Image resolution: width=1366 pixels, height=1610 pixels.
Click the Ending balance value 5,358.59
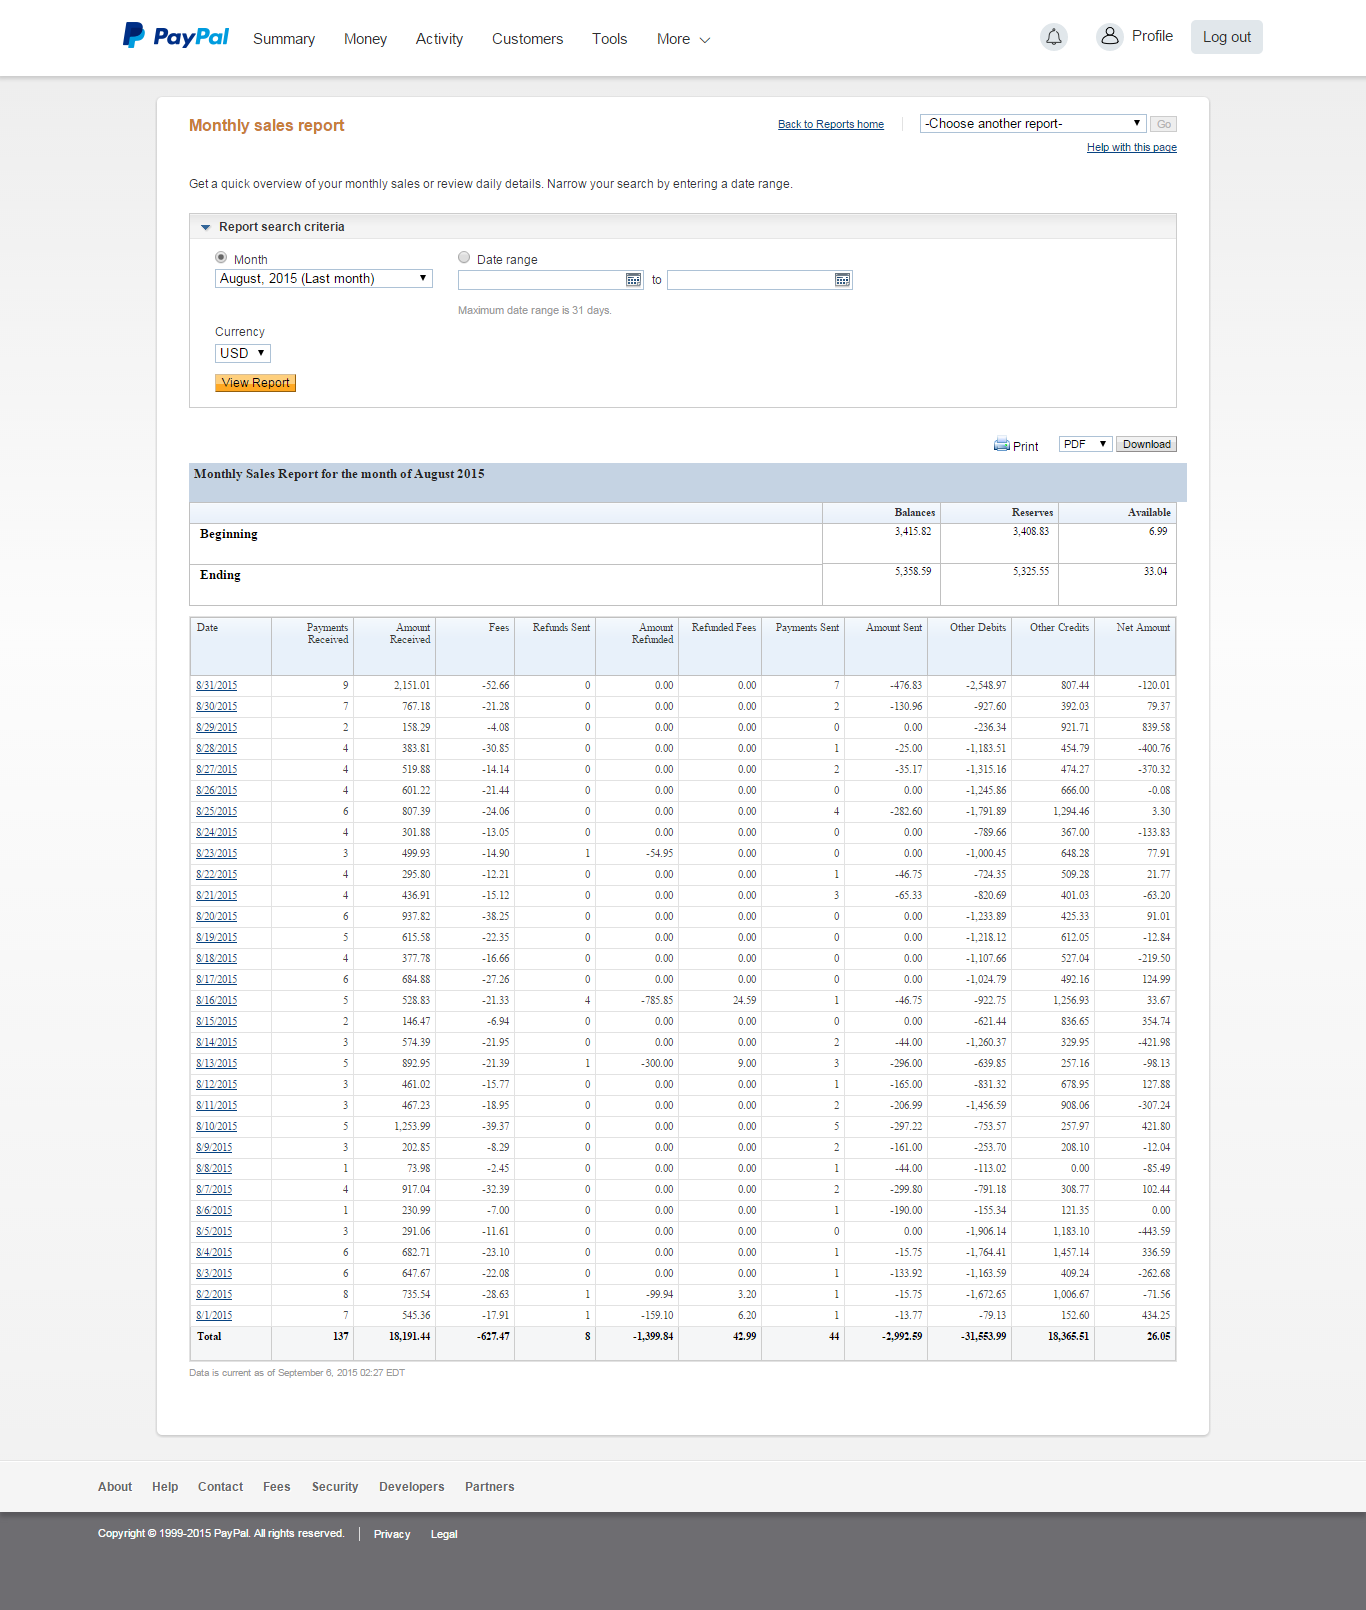(x=913, y=572)
